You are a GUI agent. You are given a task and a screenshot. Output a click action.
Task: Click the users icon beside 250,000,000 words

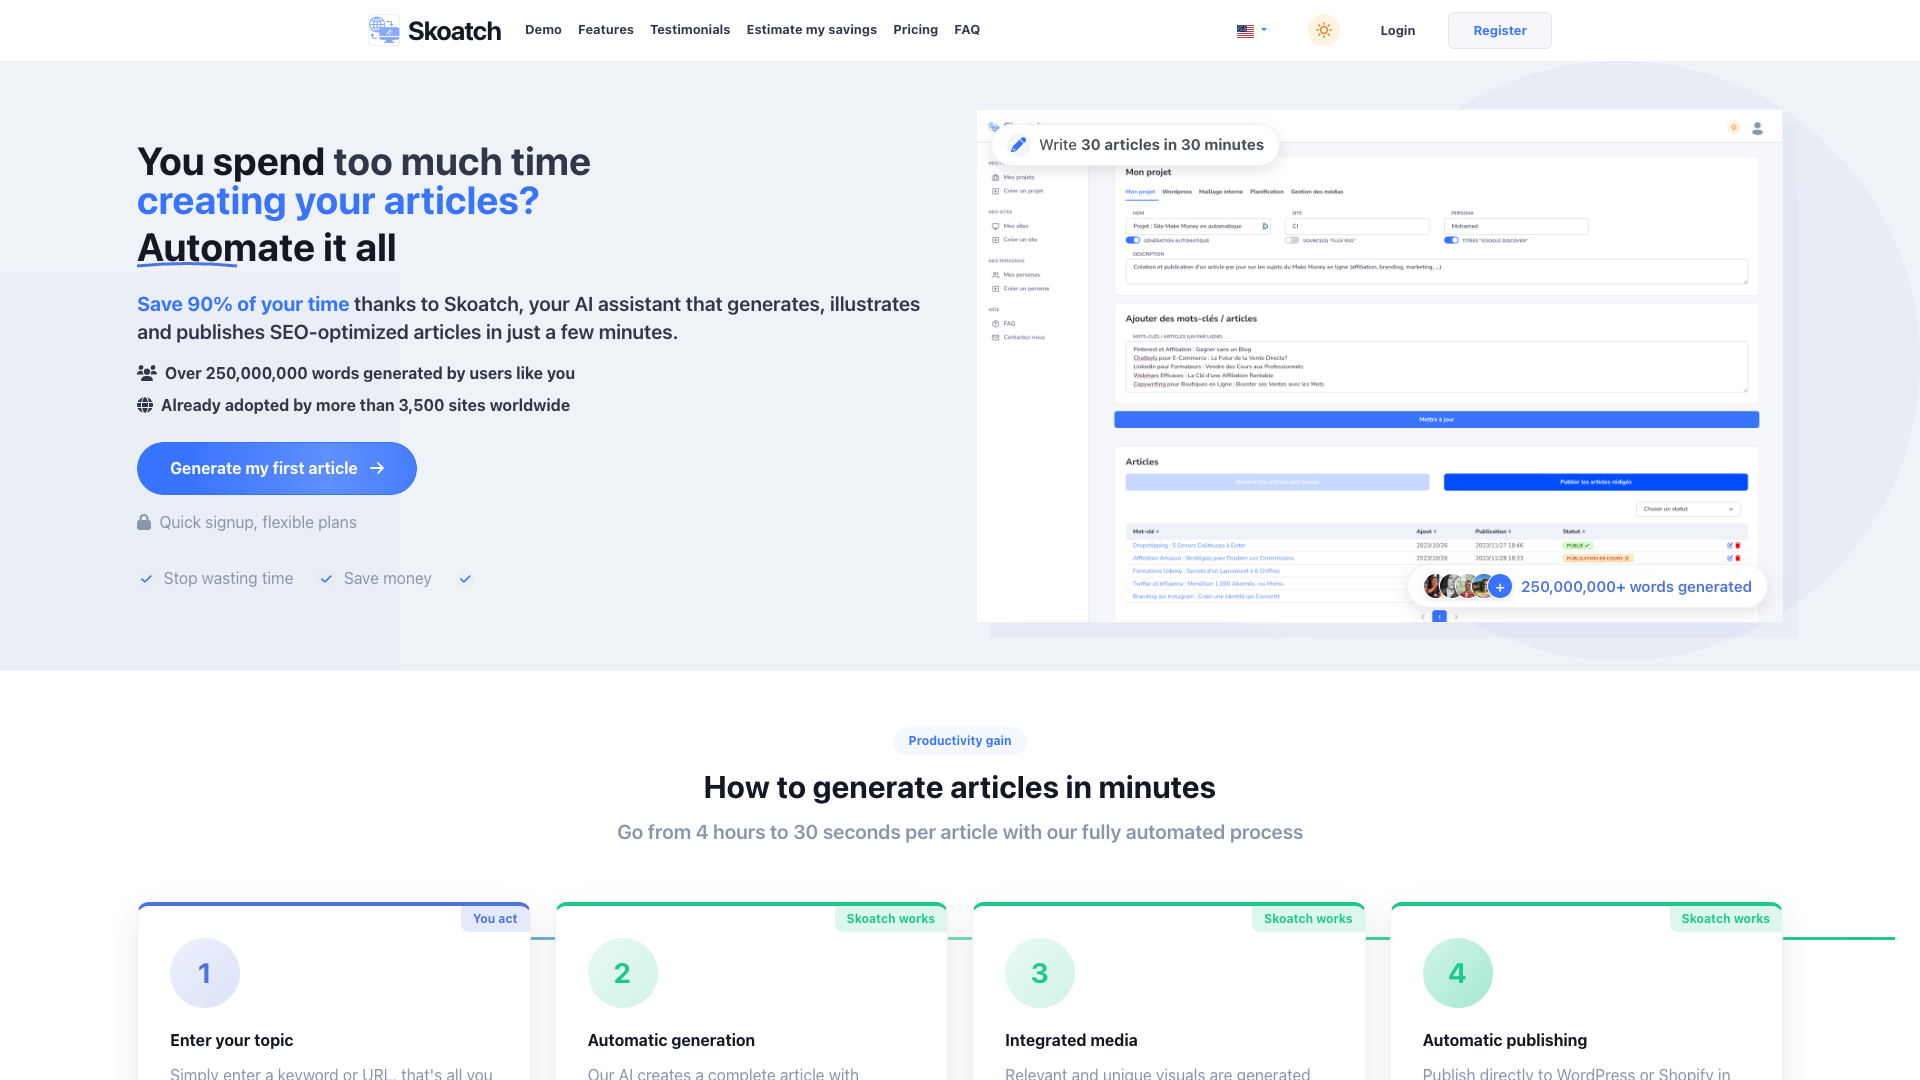tap(147, 373)
